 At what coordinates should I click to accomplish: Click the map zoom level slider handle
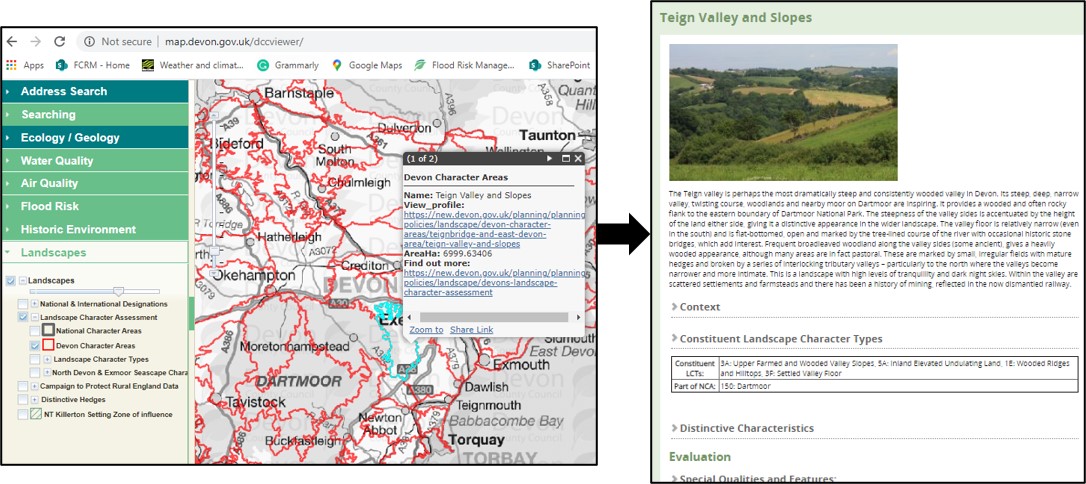[216, 251]
